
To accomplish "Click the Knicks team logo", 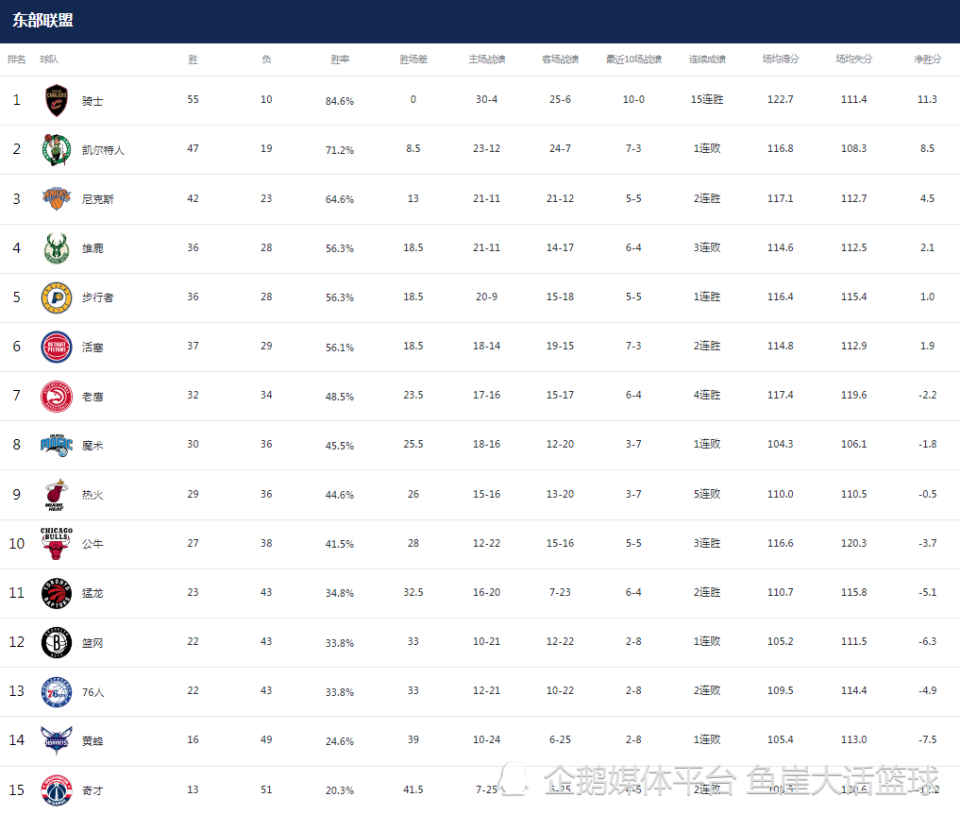I will point(56,199).
